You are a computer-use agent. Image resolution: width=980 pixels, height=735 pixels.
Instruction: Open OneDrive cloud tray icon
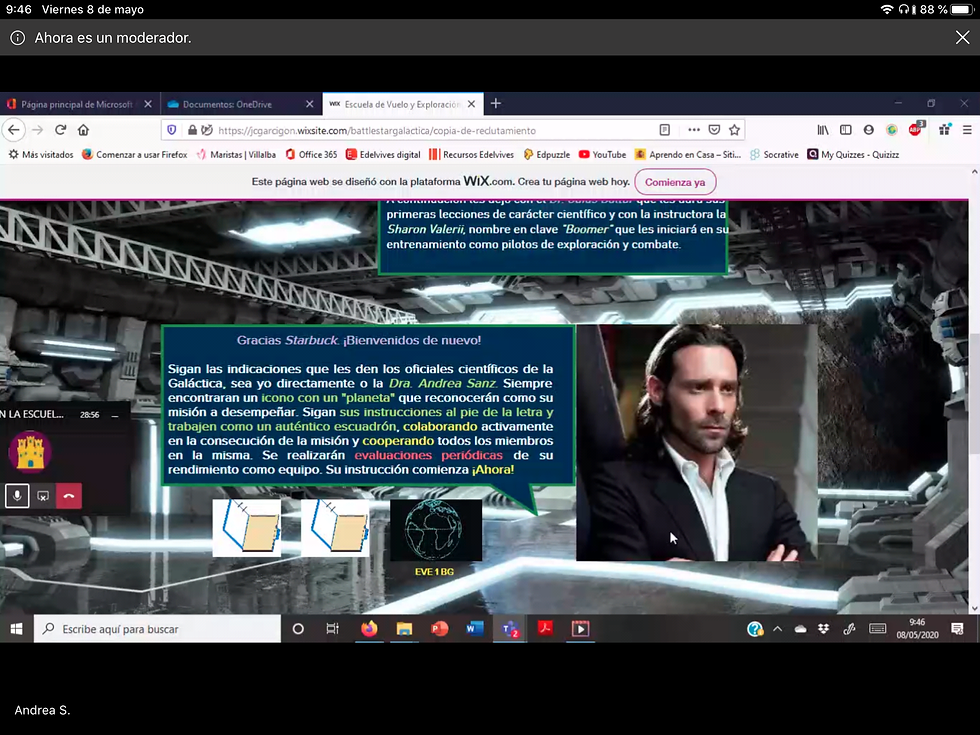(800, 629)
